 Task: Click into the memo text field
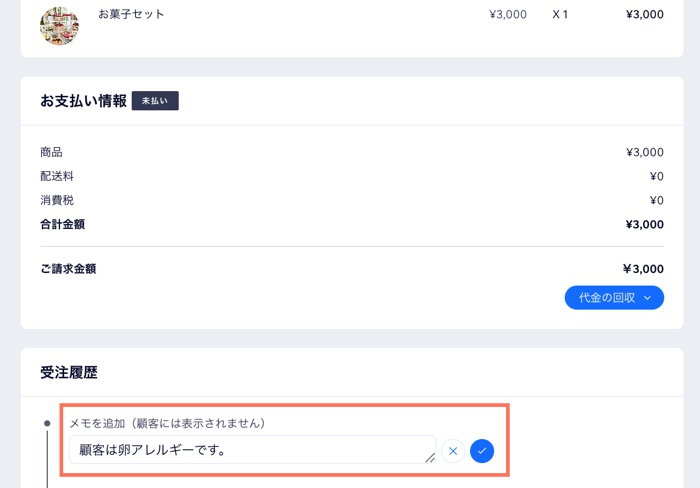250,450
